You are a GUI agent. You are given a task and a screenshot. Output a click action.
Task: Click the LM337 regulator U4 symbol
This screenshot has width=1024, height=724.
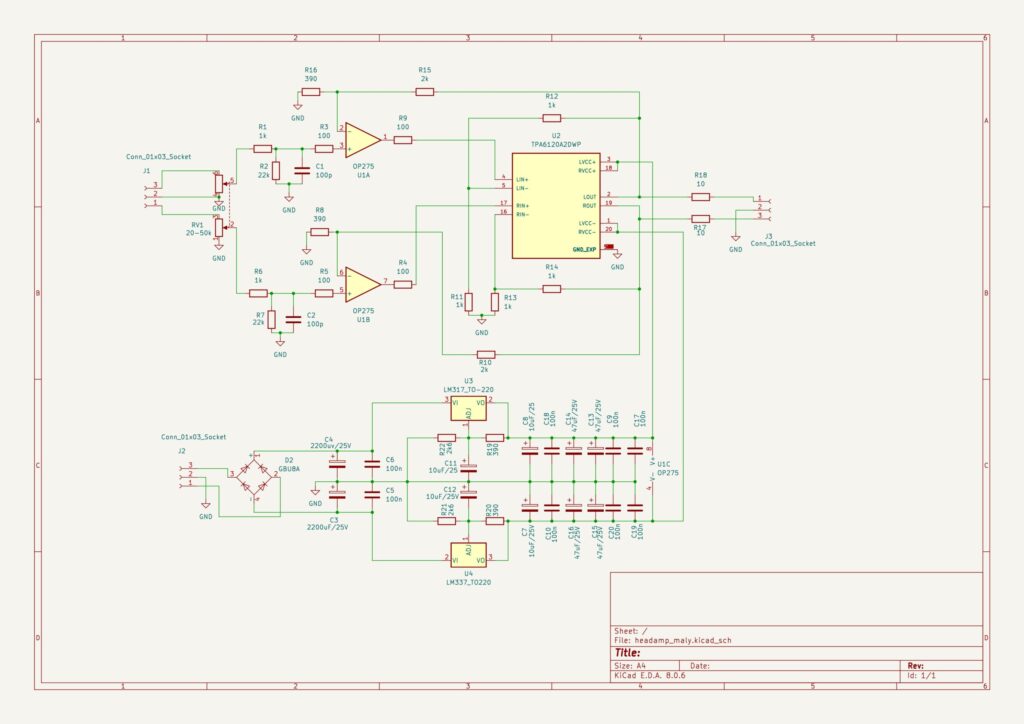pyautogui.click(x=468, y=553)
